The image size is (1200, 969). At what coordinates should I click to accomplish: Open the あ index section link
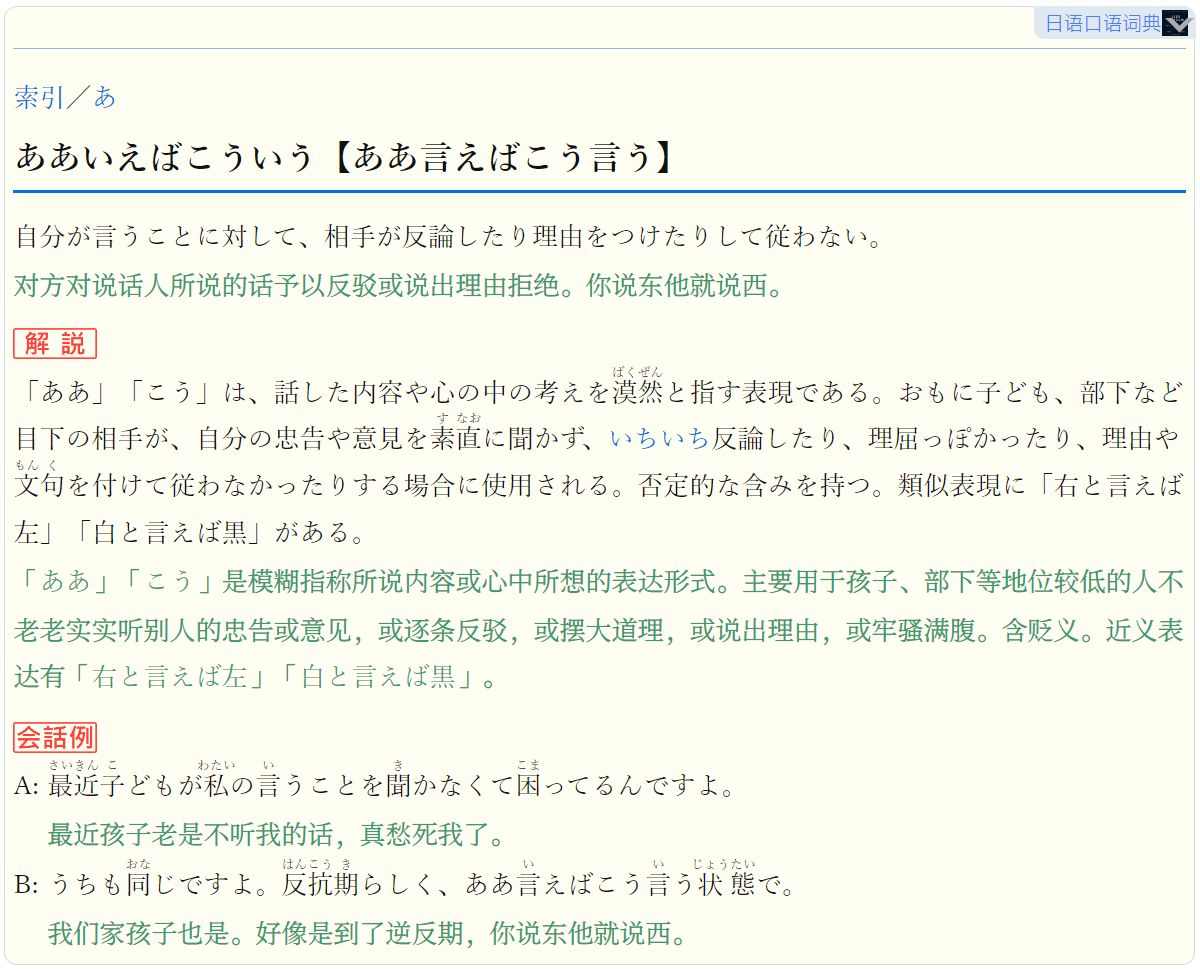point(104,97)
